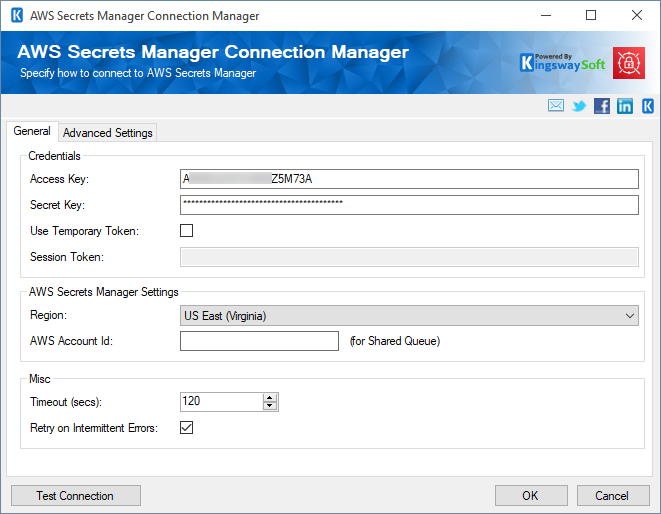Select the General tab
The image size is (661, 514).
tap(32, 131)
